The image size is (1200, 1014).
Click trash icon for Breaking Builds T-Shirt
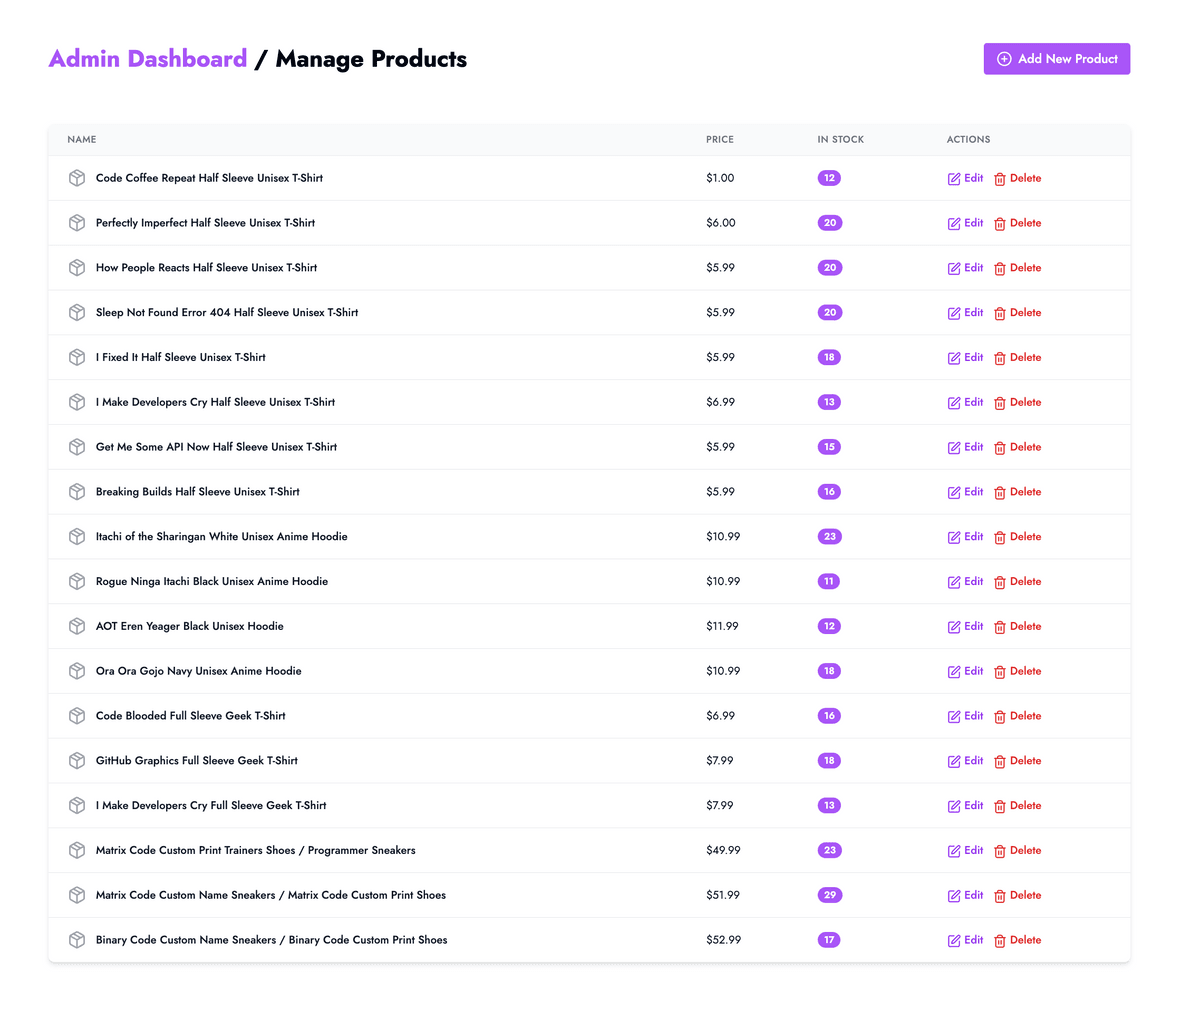tap(999, 492)
